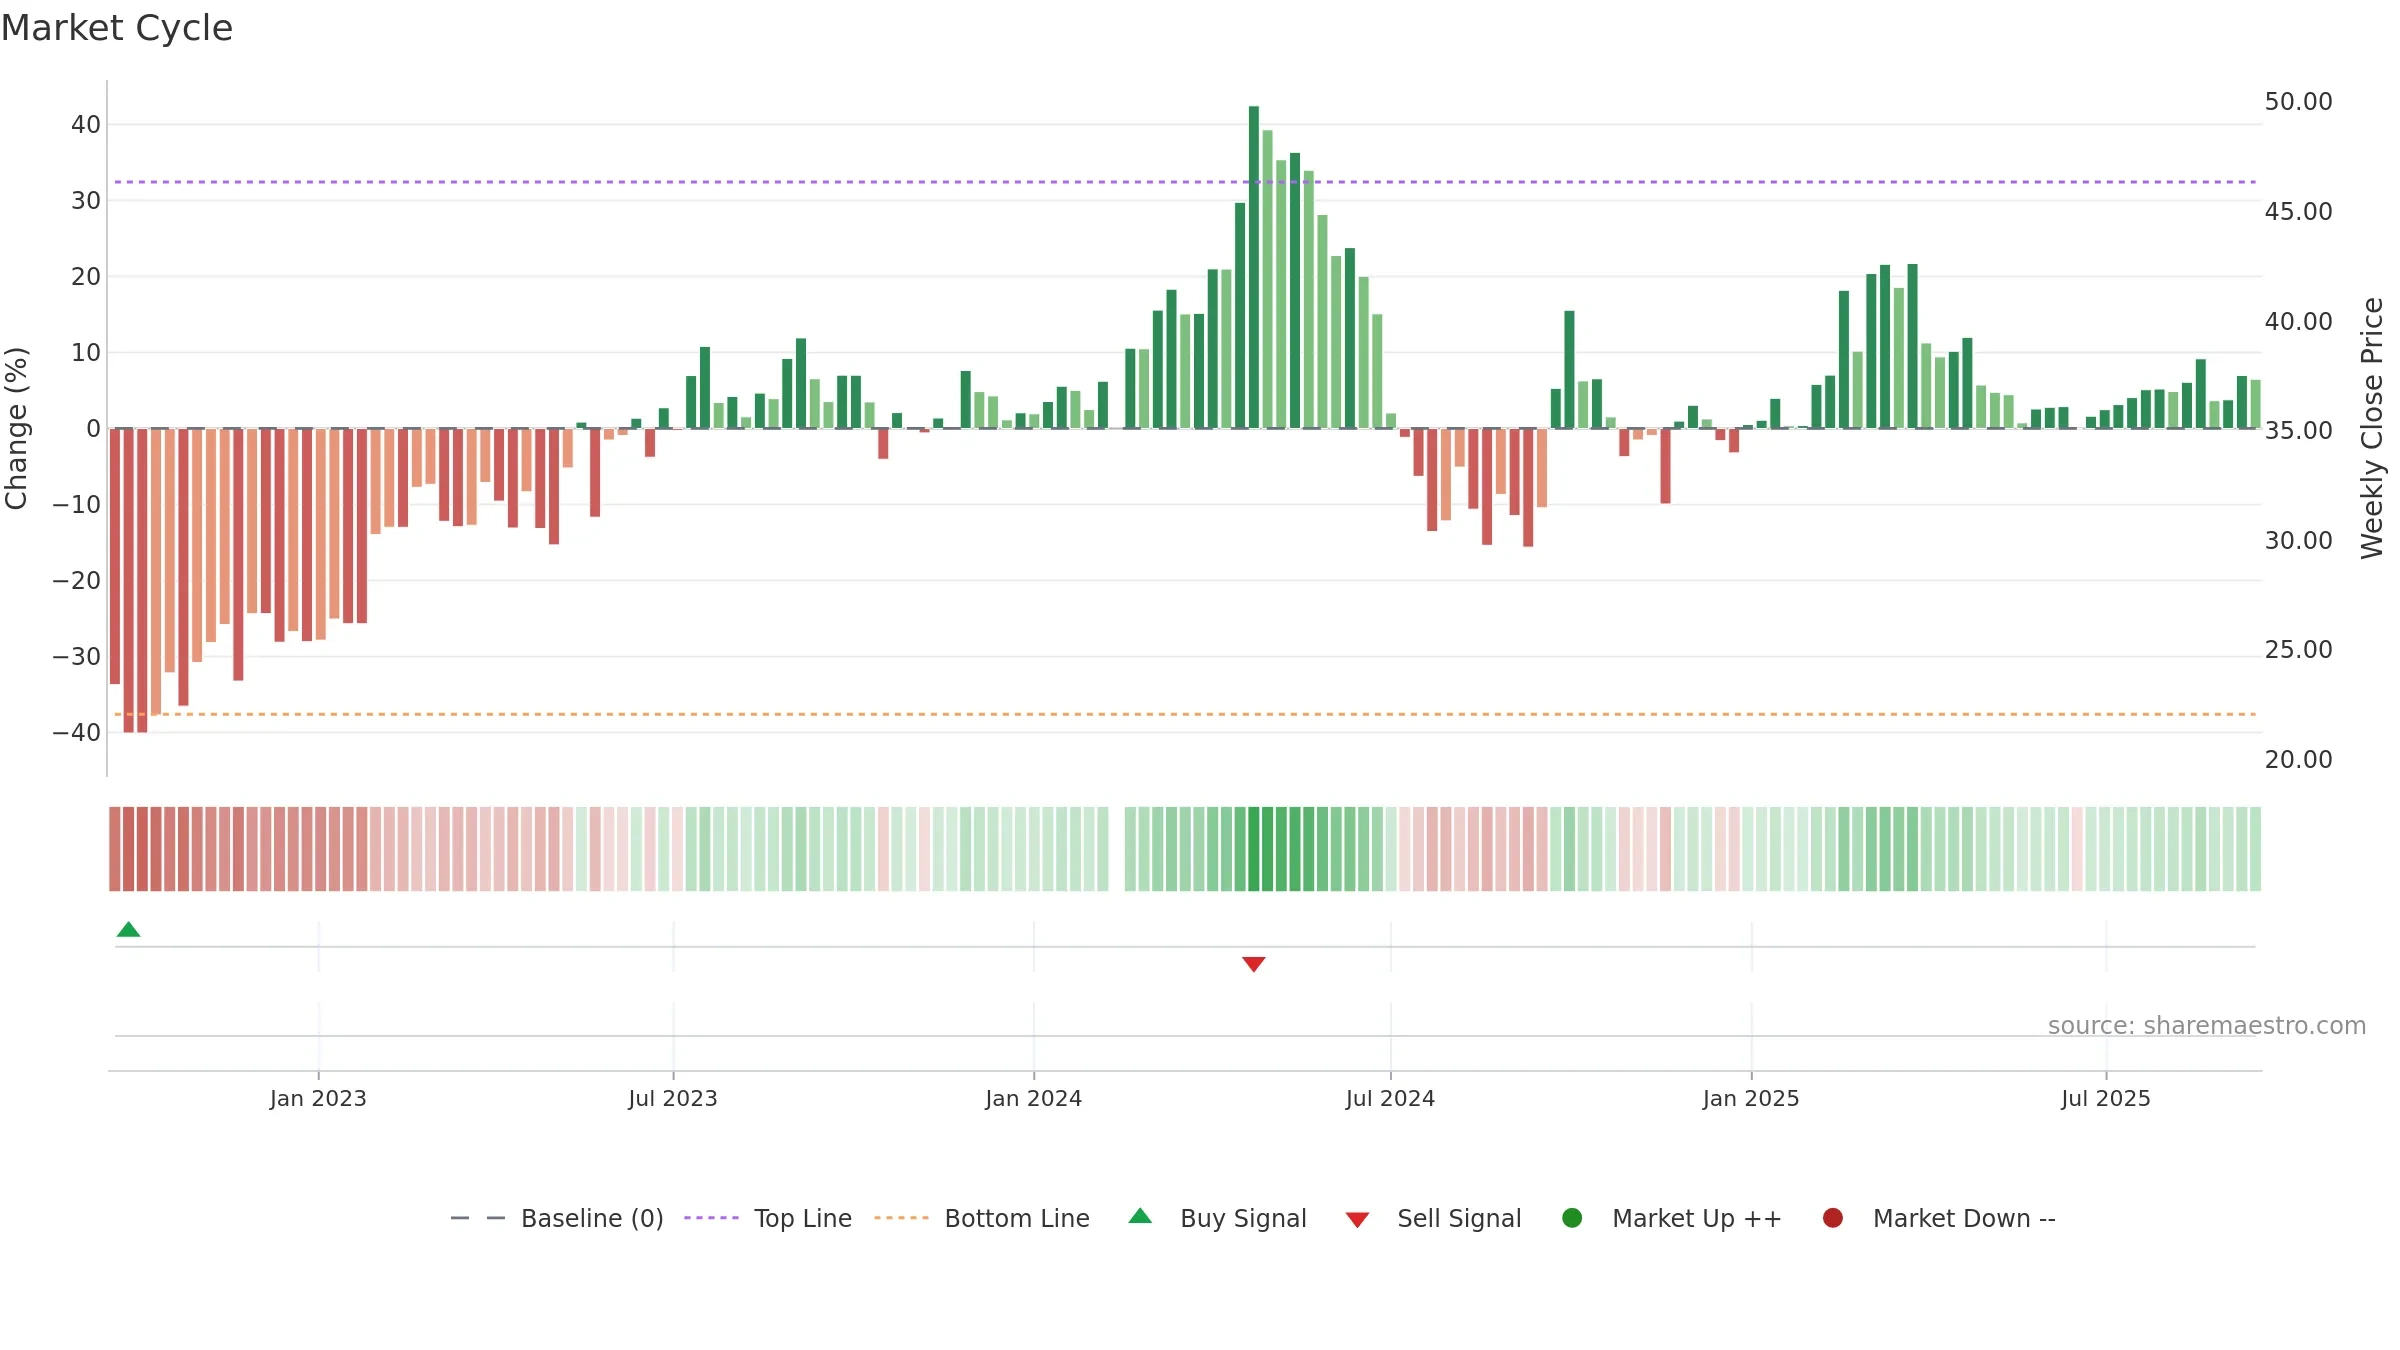Toggle the Top Line legend entry
This screenshot has width=2400, height=1350.
point(768,1218)
